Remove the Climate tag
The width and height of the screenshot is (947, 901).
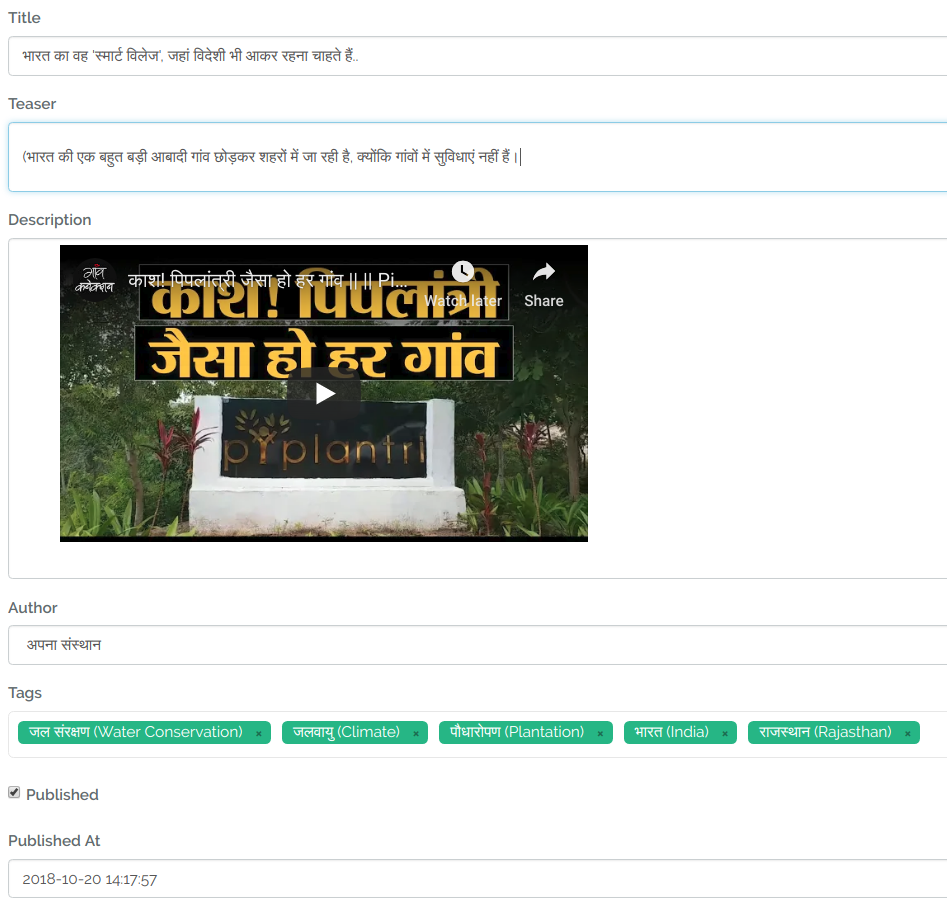pos(416,733)
